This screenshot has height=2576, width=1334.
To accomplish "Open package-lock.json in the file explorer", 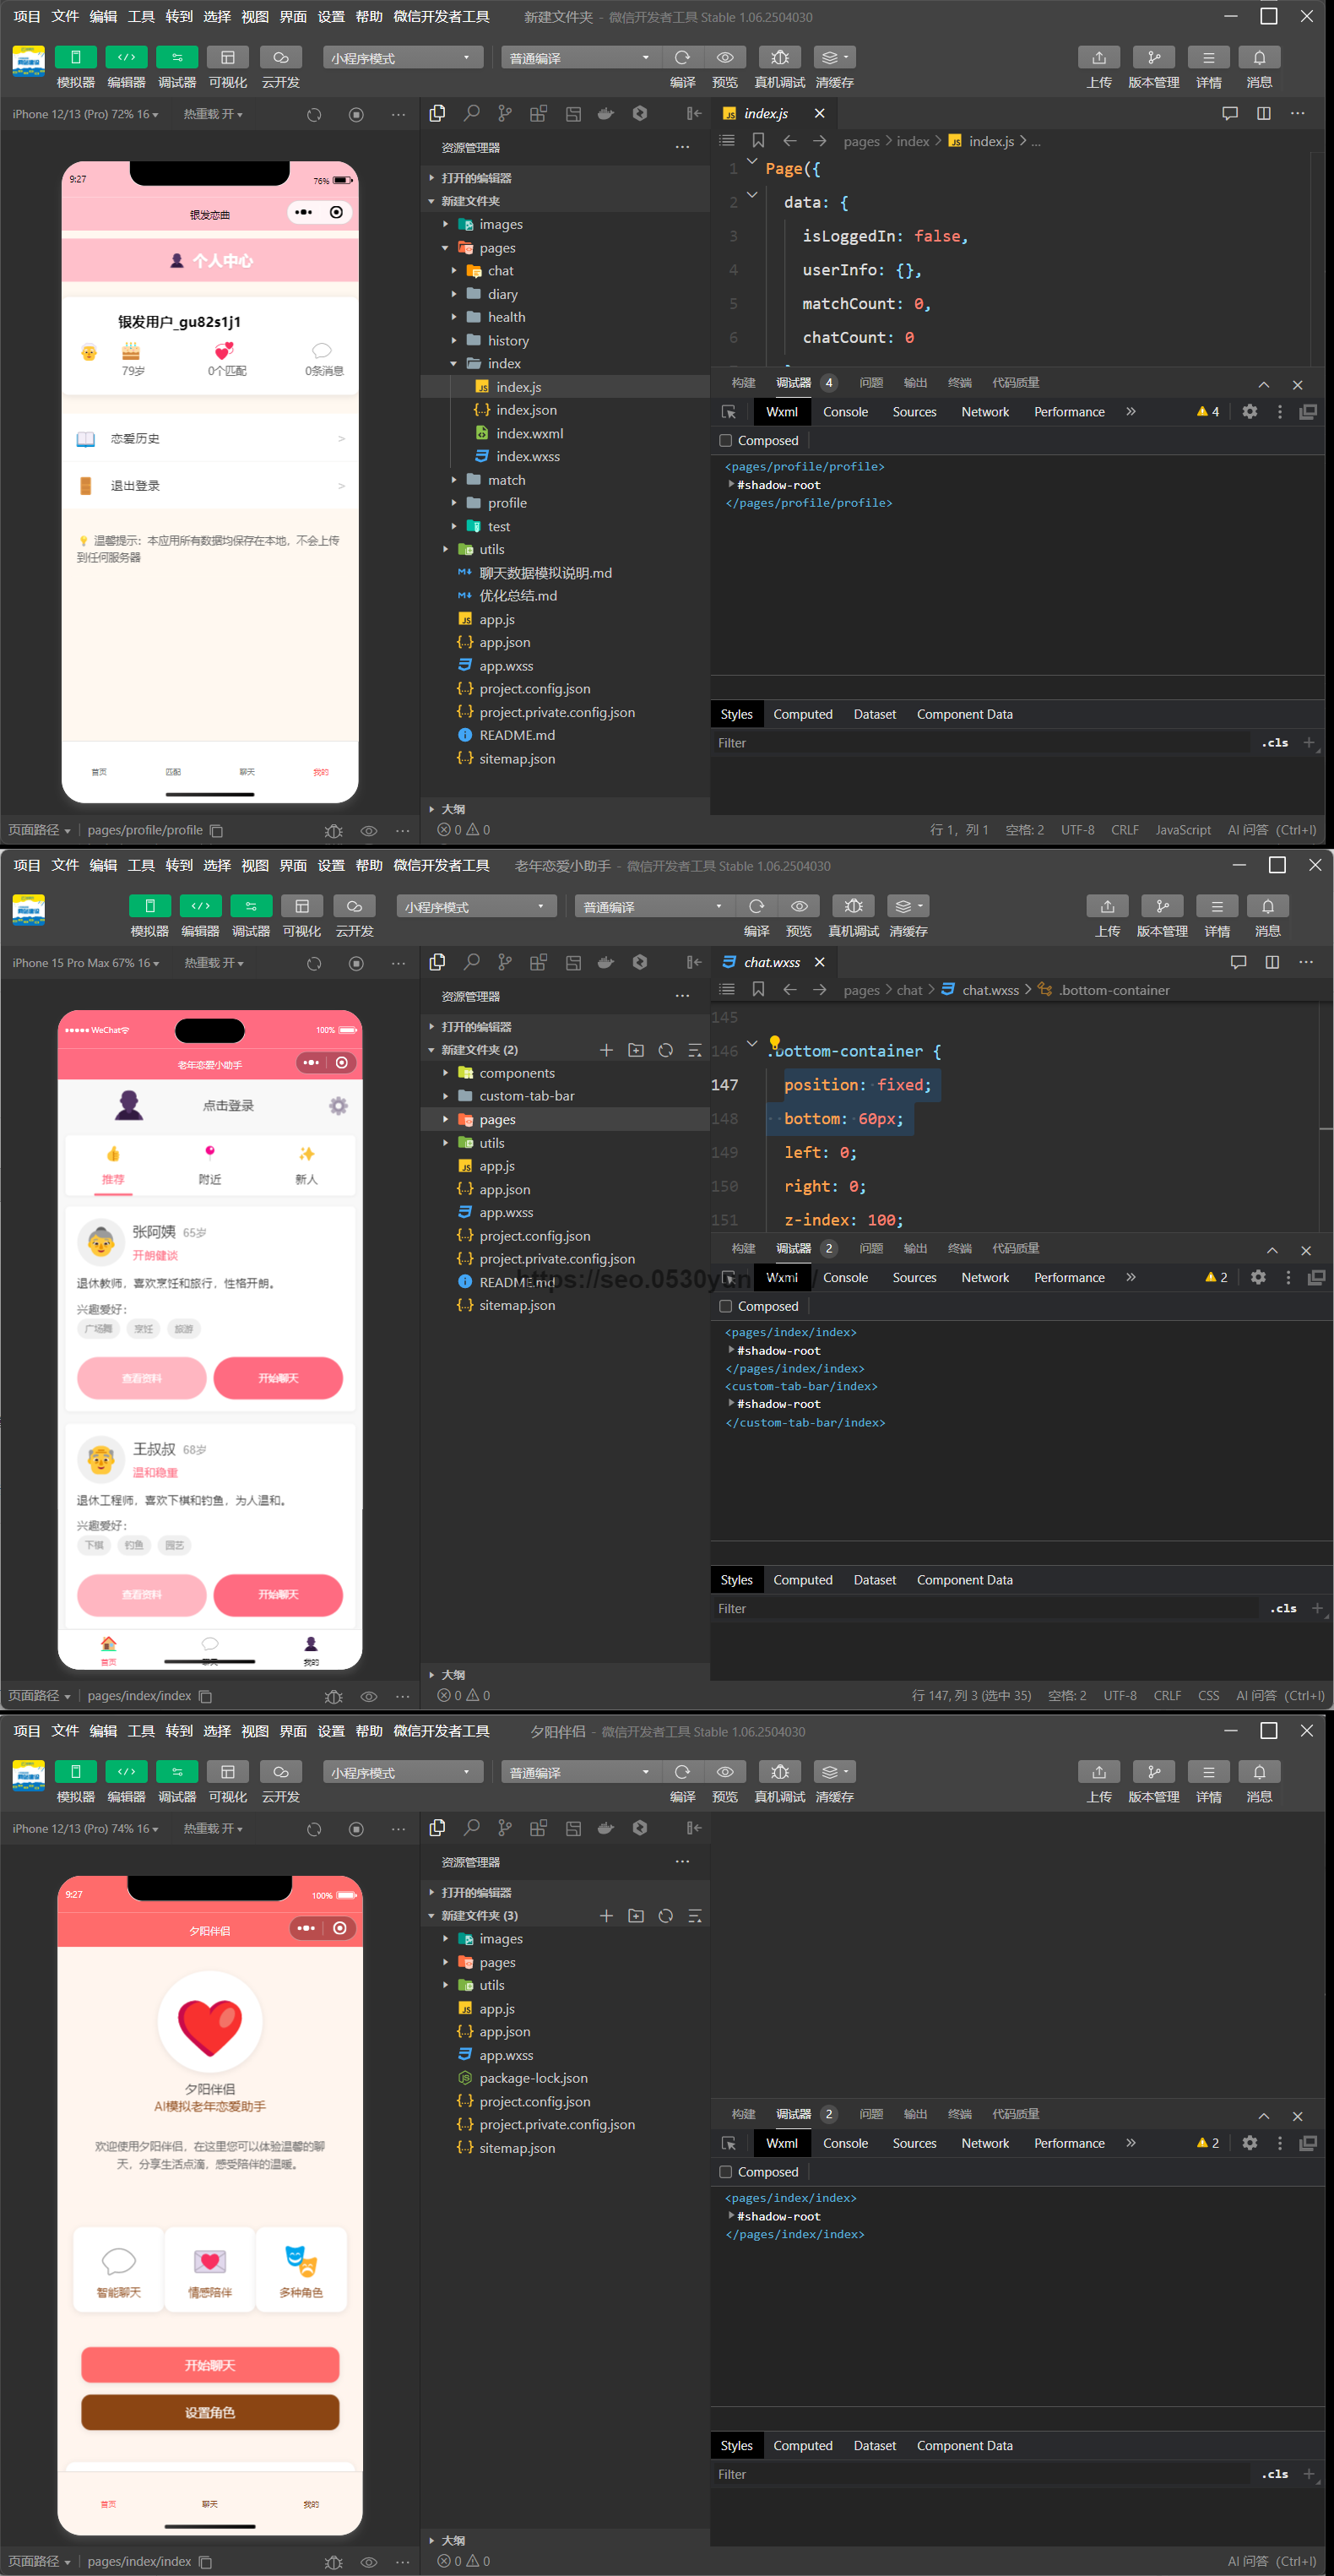I will (533, 2078).
